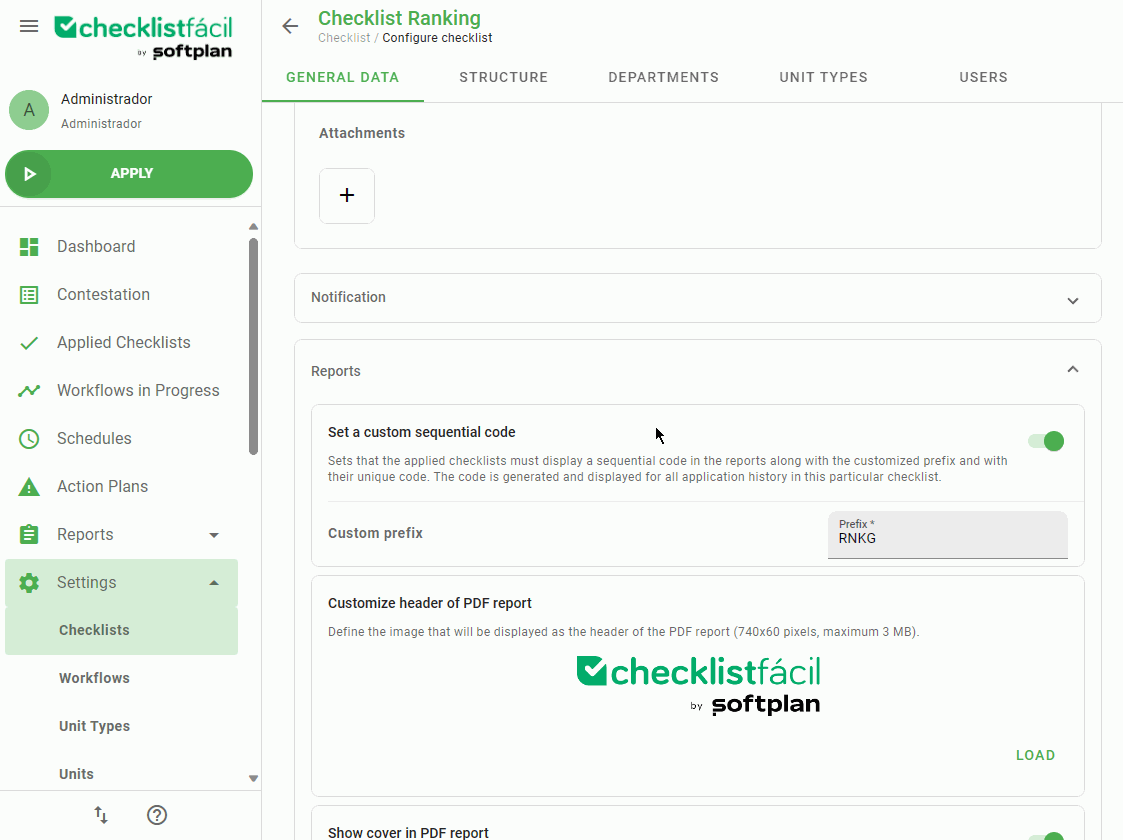Screen dimensions: 1123x840
Task: Click the Settings gear icon
Action: coord(29,583)
